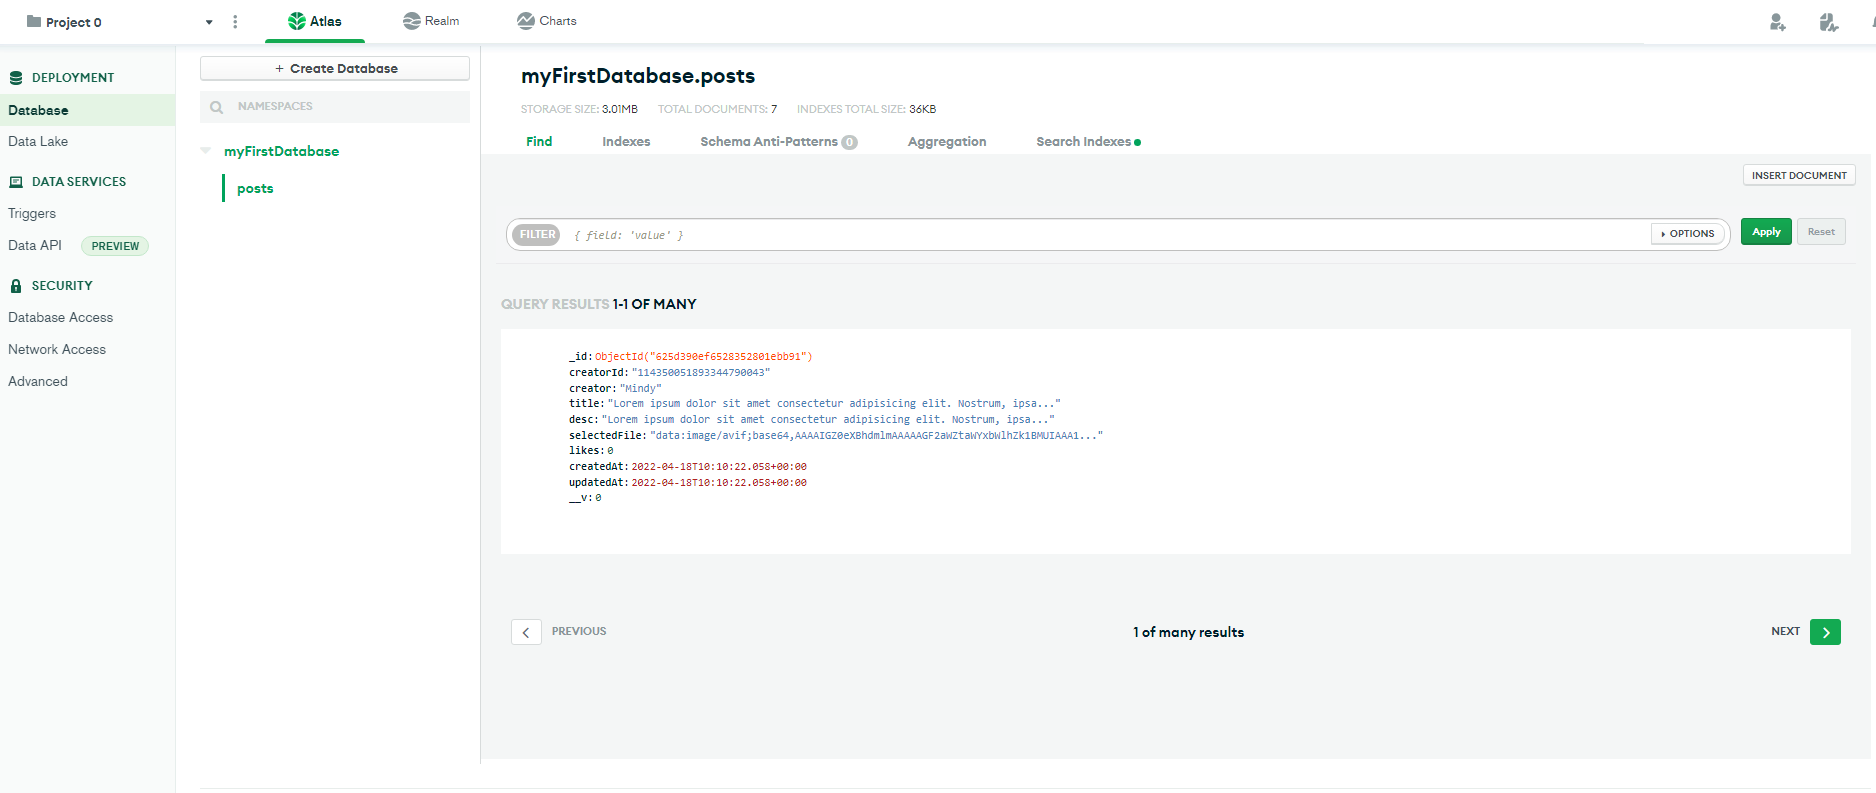Open Network Access in the sidebar
Viewport: 1876px width, 793px height.
[x=57, y=349]
